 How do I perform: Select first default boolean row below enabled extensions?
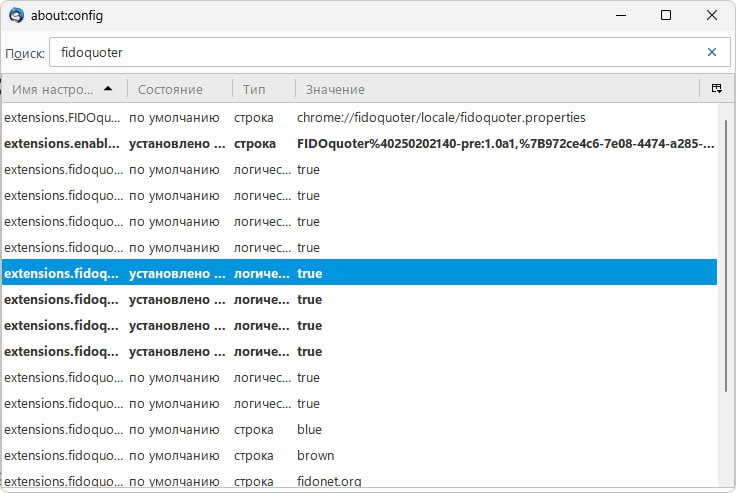(358, 169)
